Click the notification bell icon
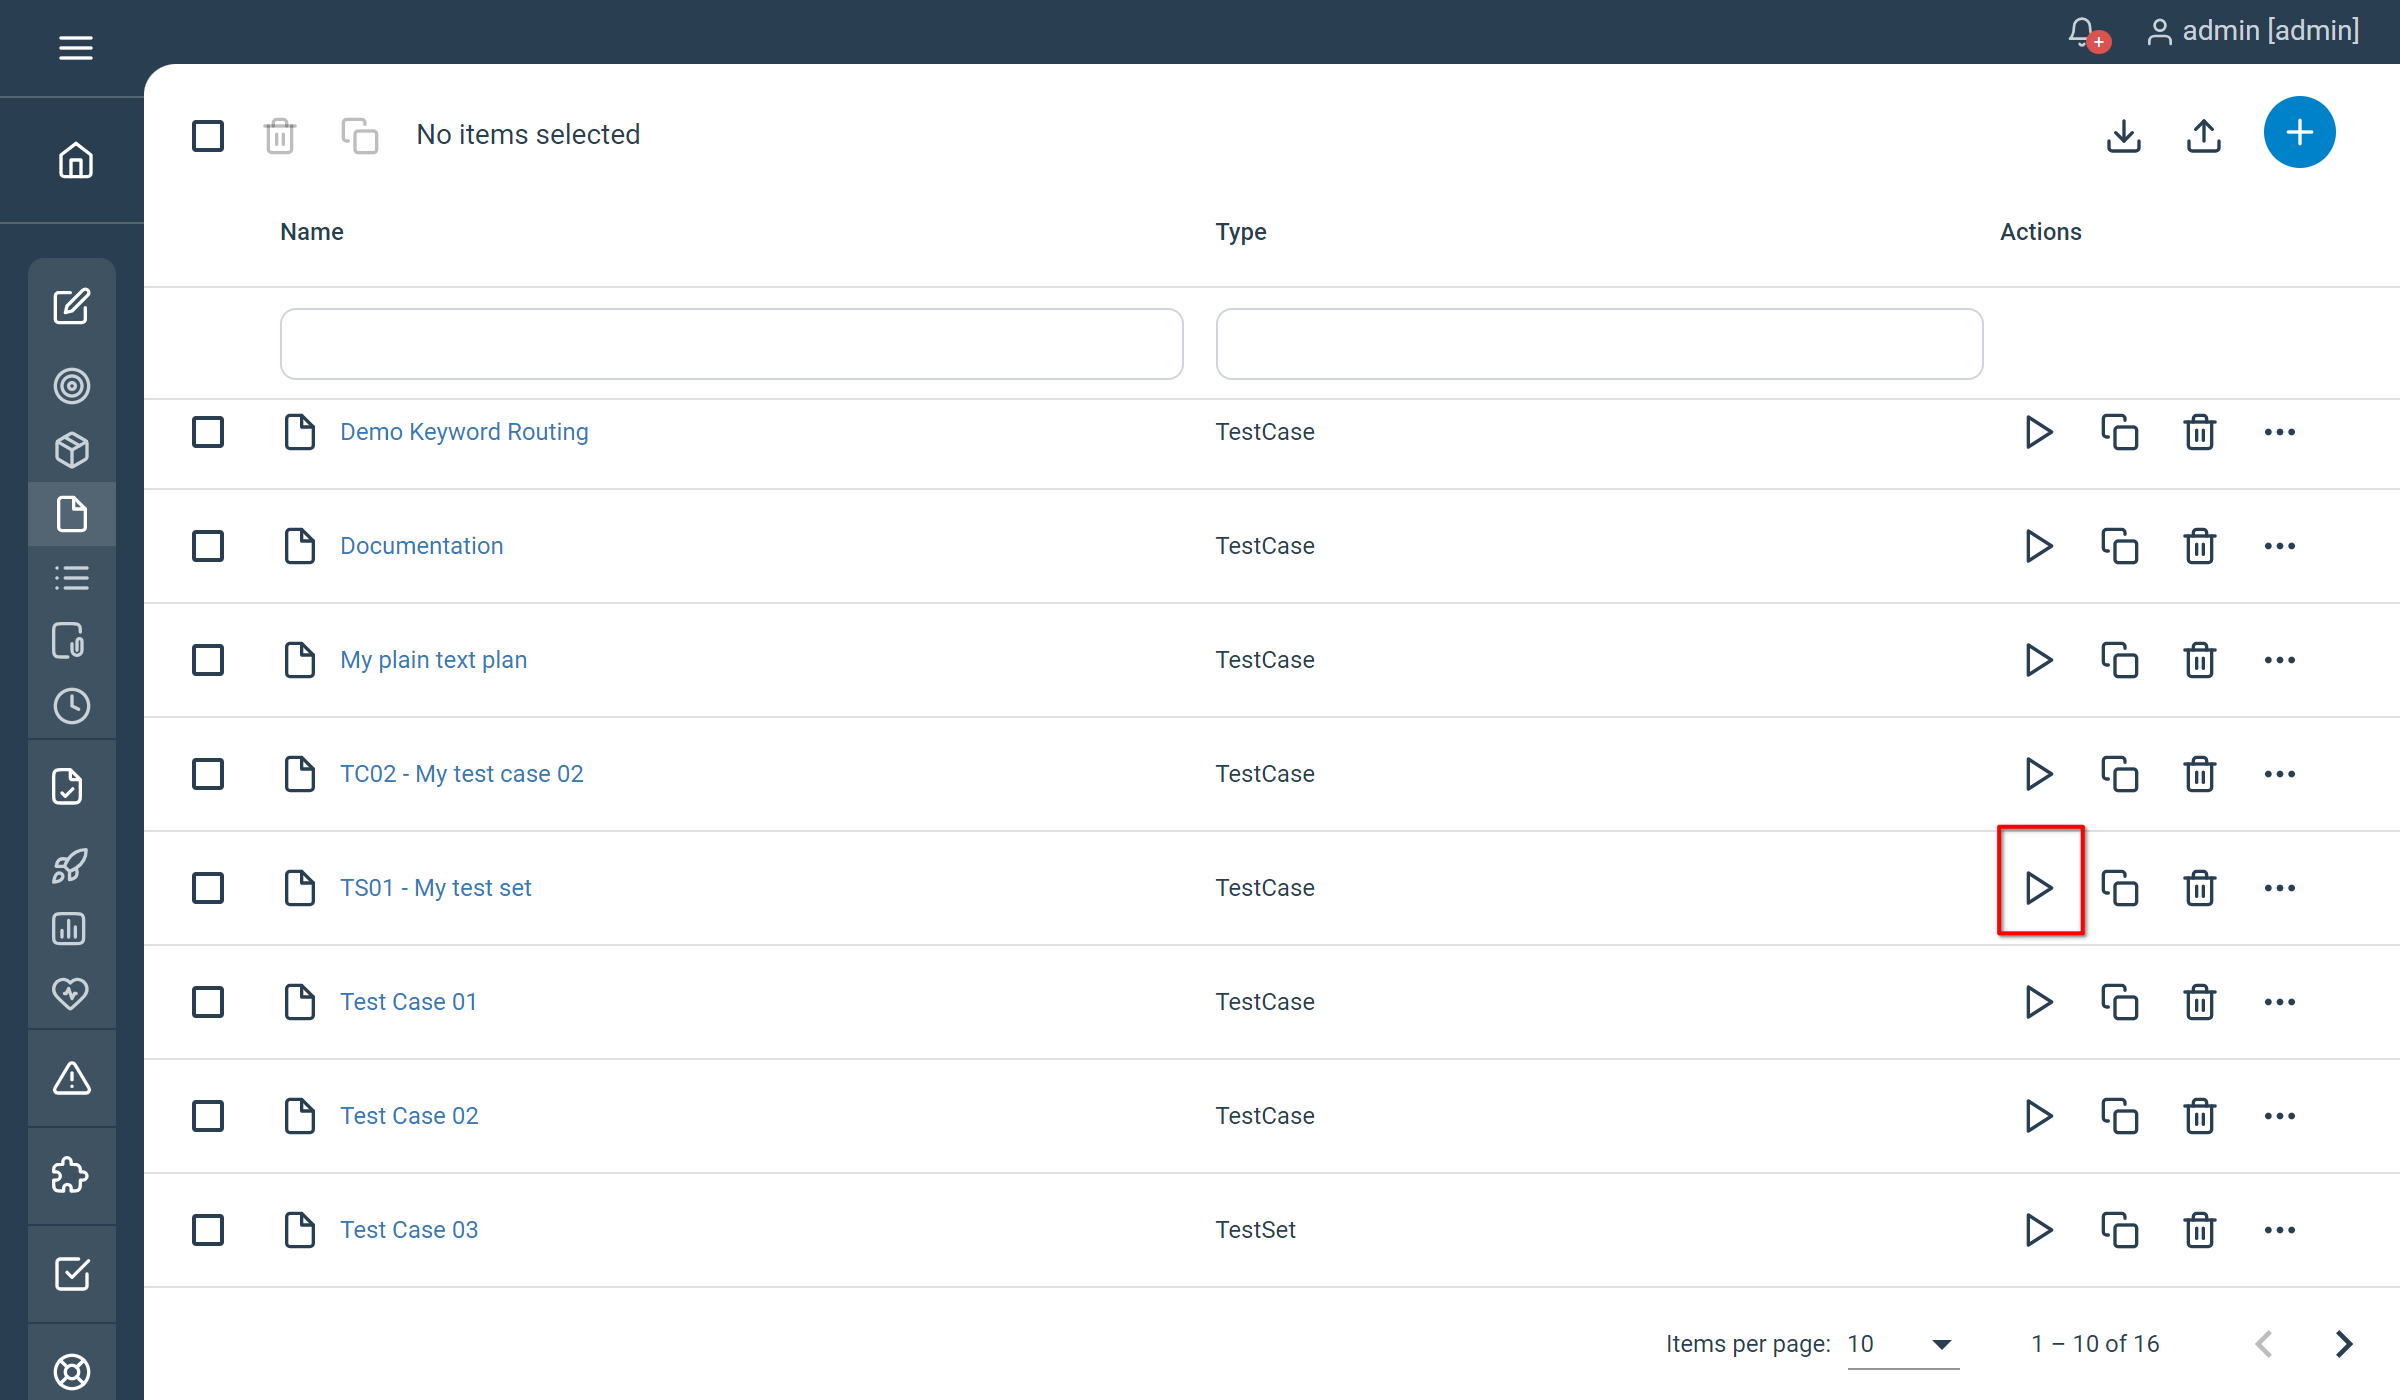The height and width of the screenshot is (1400, 2400). click(x=2083, y=32)
